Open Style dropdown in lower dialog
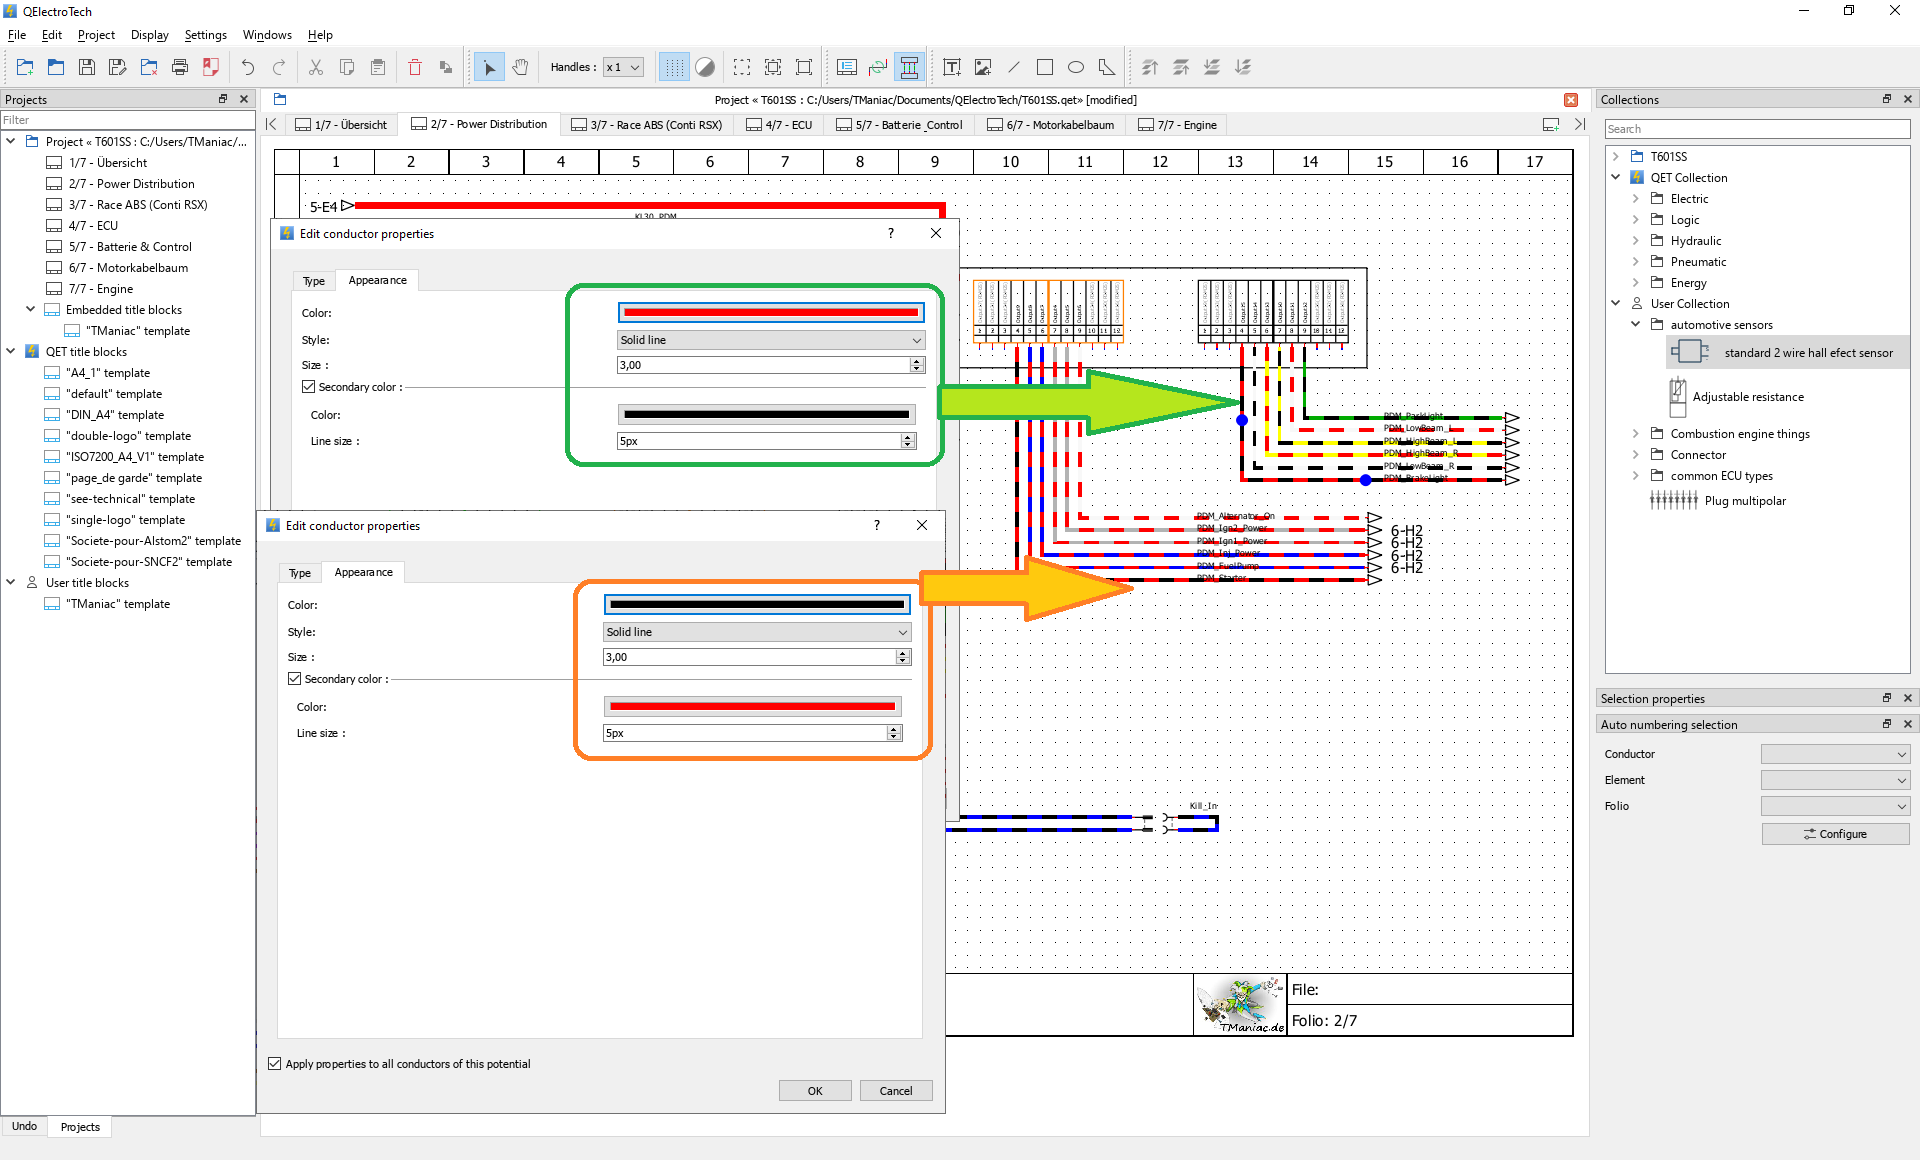1920x1160 pixels. click(x=757, y=632)
